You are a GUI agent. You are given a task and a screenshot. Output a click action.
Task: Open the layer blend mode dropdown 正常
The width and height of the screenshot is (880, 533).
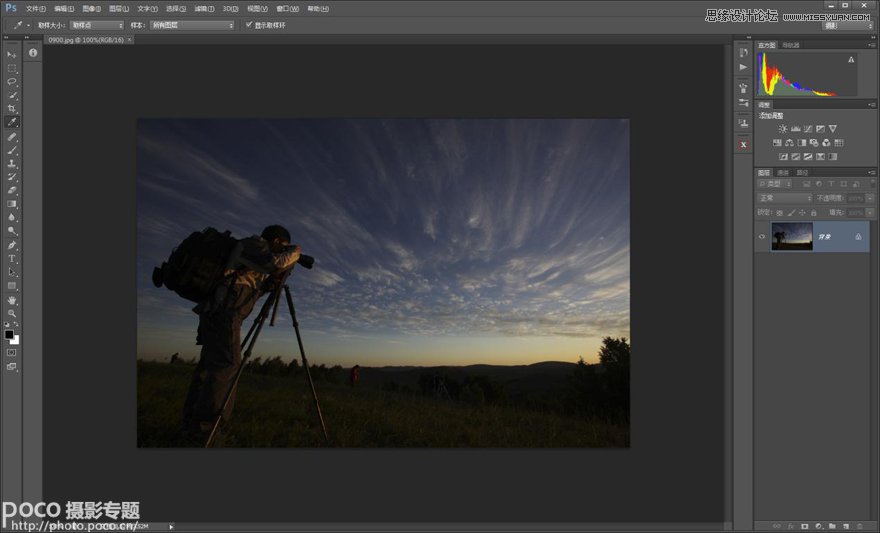pyautogui.click(x=785, y=198)
